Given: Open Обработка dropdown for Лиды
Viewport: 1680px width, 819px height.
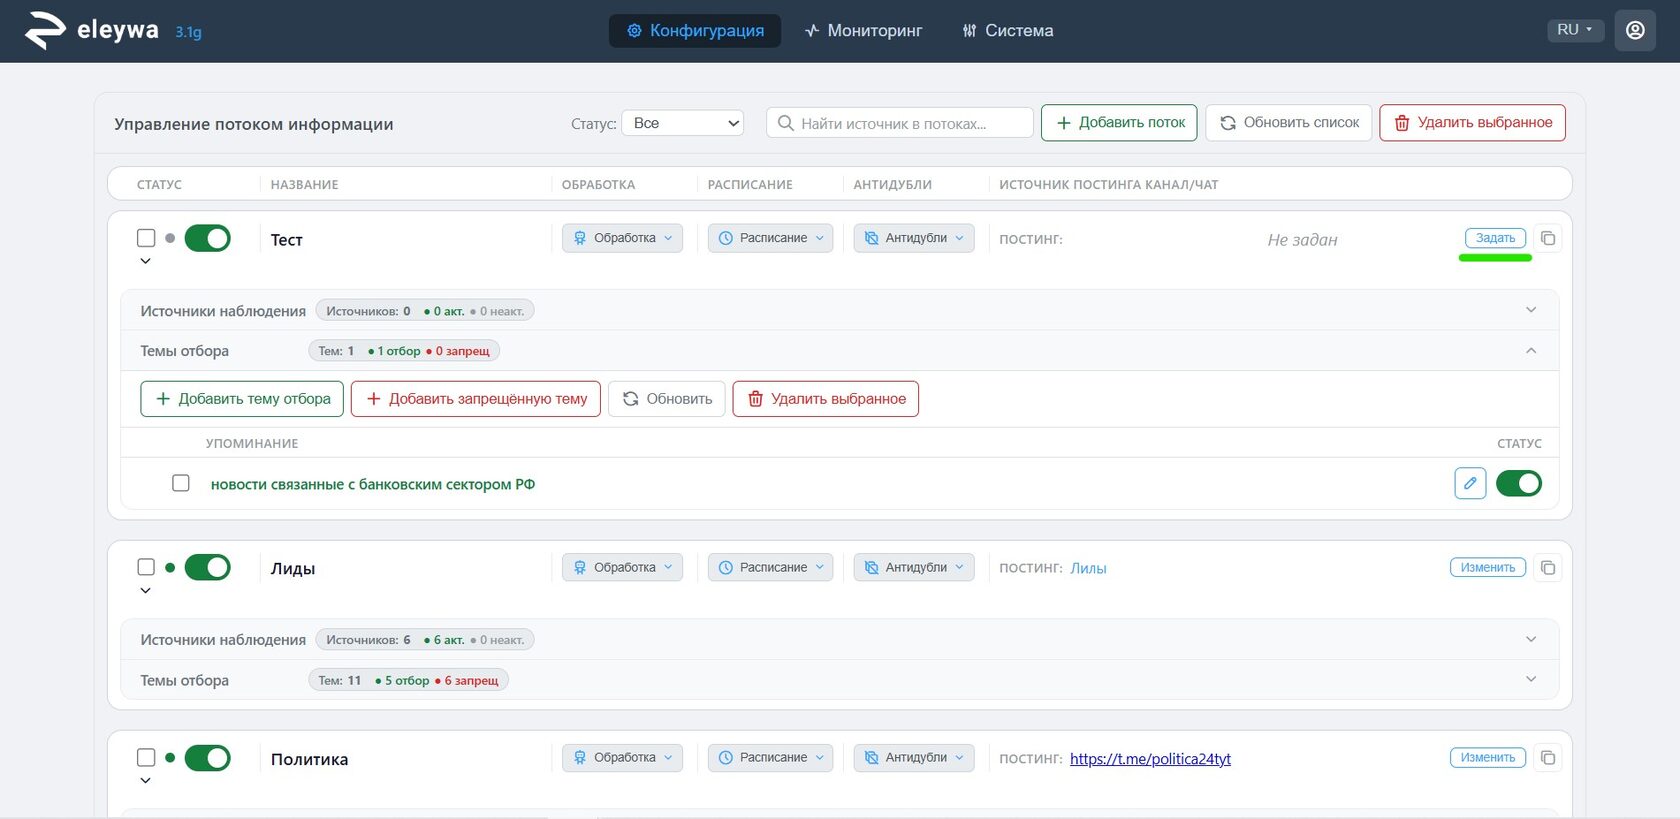Looking at the screenshot, I should (622, 567).
